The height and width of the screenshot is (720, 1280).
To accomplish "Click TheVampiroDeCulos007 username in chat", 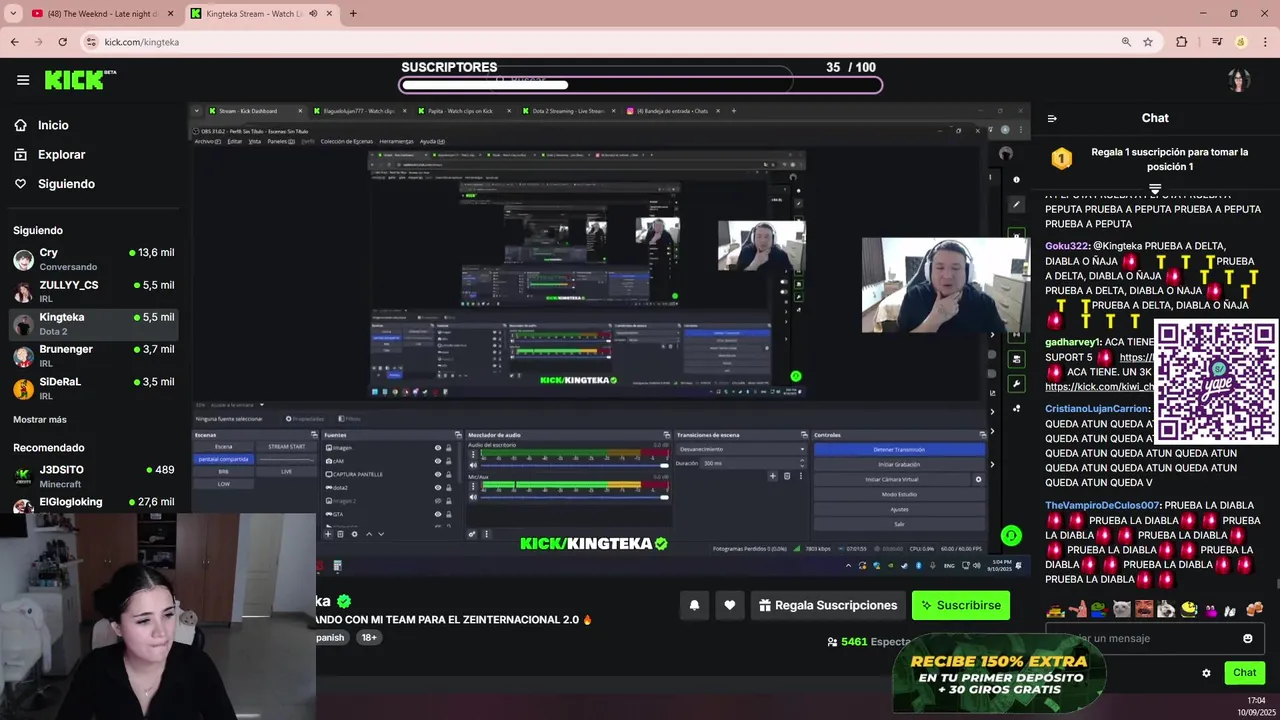I will [1102, 506].
